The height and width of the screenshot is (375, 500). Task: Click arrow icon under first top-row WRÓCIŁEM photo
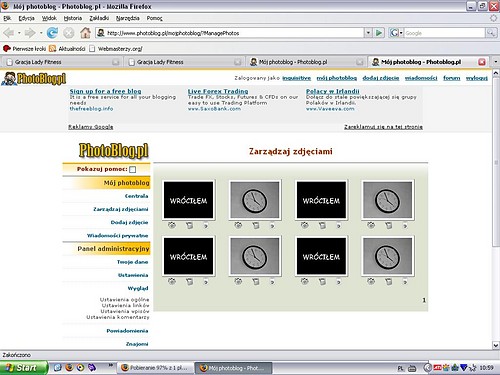coord(206,226)
